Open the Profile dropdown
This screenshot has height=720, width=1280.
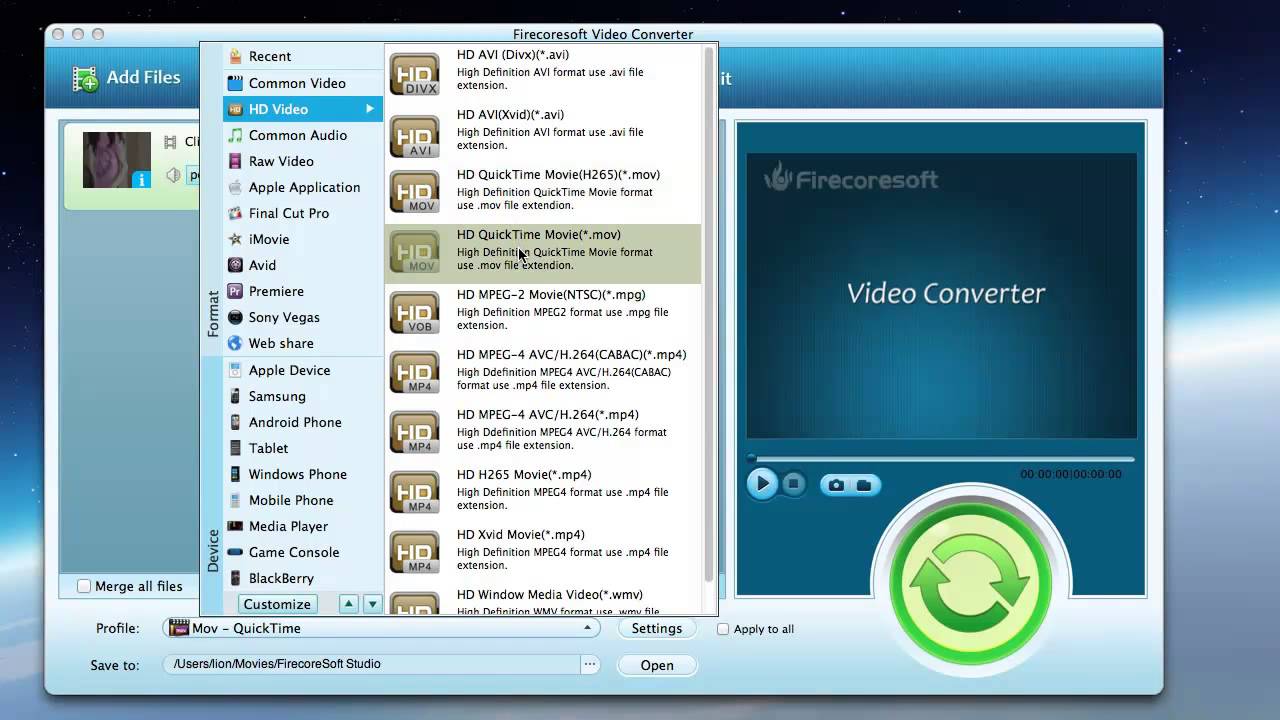coord(382,628)
